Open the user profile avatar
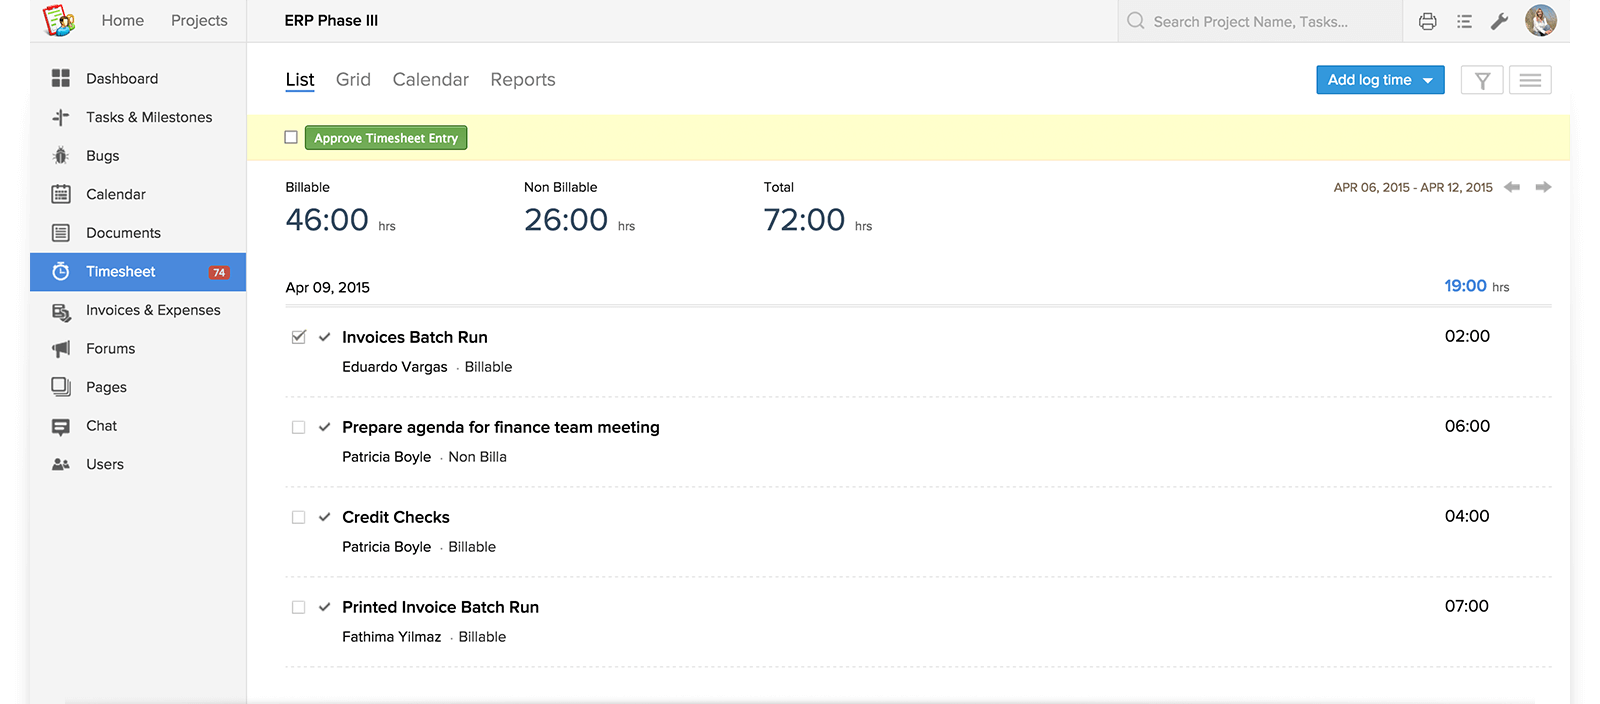The image size is (1600, 704). (x=1540, y=21)
